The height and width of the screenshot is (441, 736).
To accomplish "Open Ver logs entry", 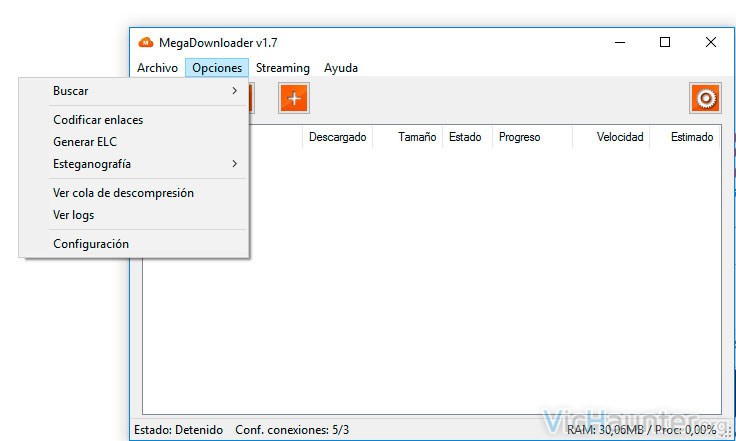I will tap(133, 215).
